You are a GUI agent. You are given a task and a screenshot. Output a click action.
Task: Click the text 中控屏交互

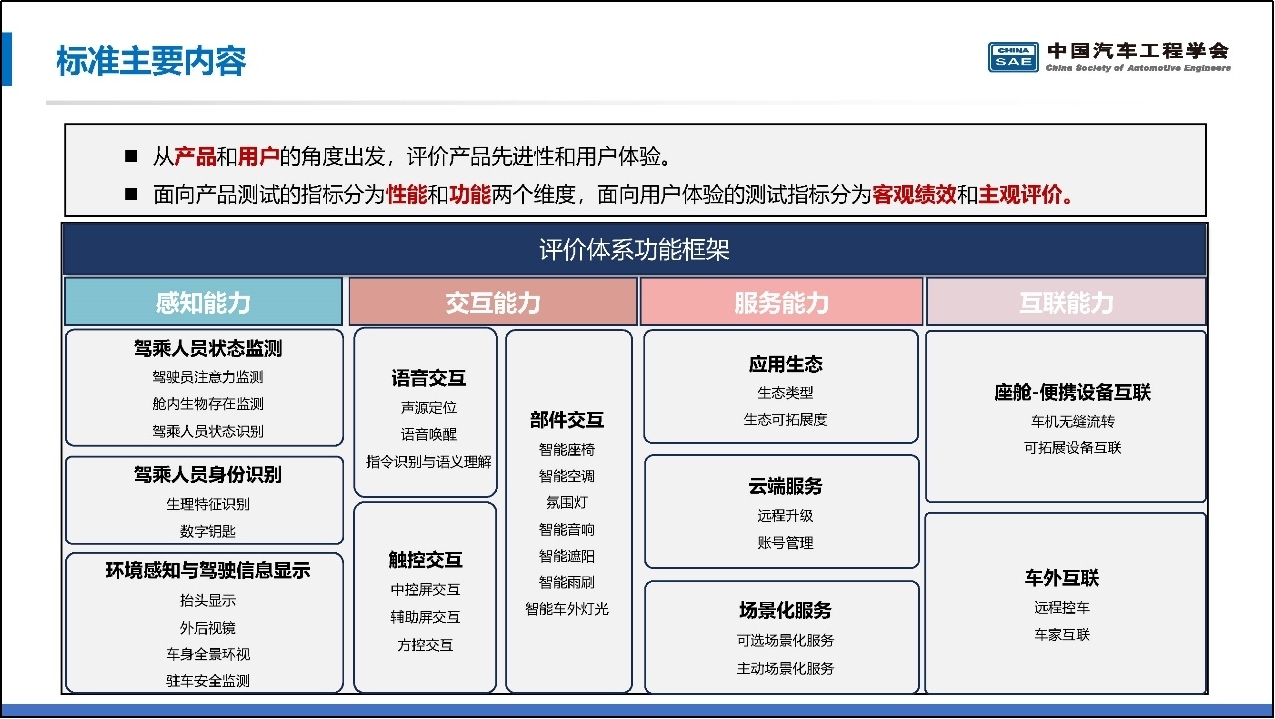[x=426, y=590]
